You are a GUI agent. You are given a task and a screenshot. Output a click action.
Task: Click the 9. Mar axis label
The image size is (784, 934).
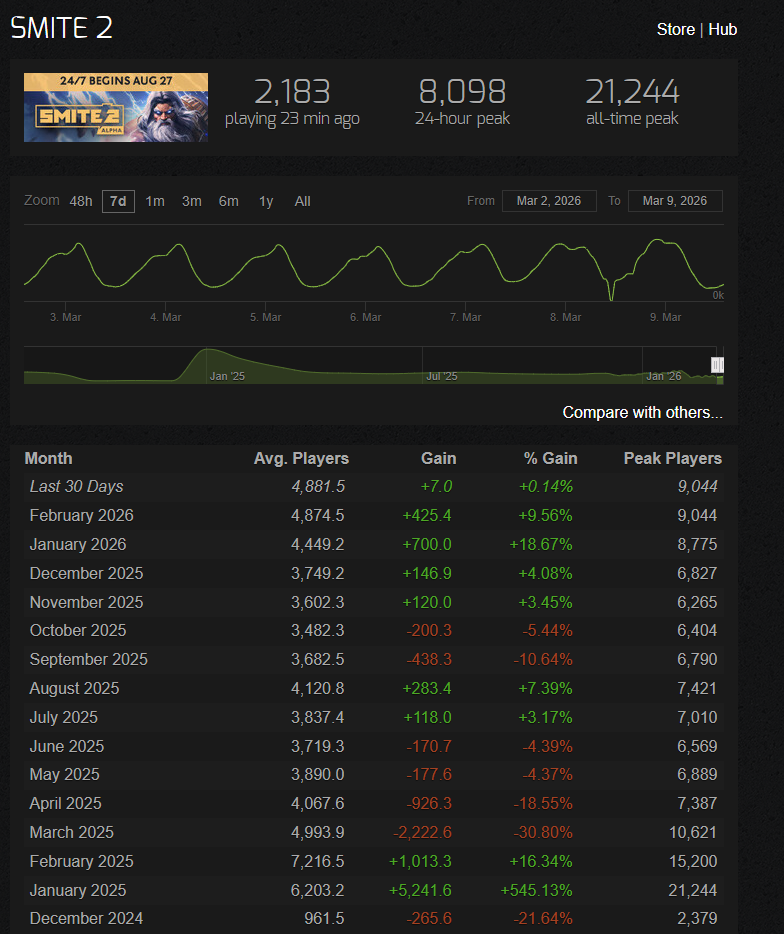click(x=665, y=317)
